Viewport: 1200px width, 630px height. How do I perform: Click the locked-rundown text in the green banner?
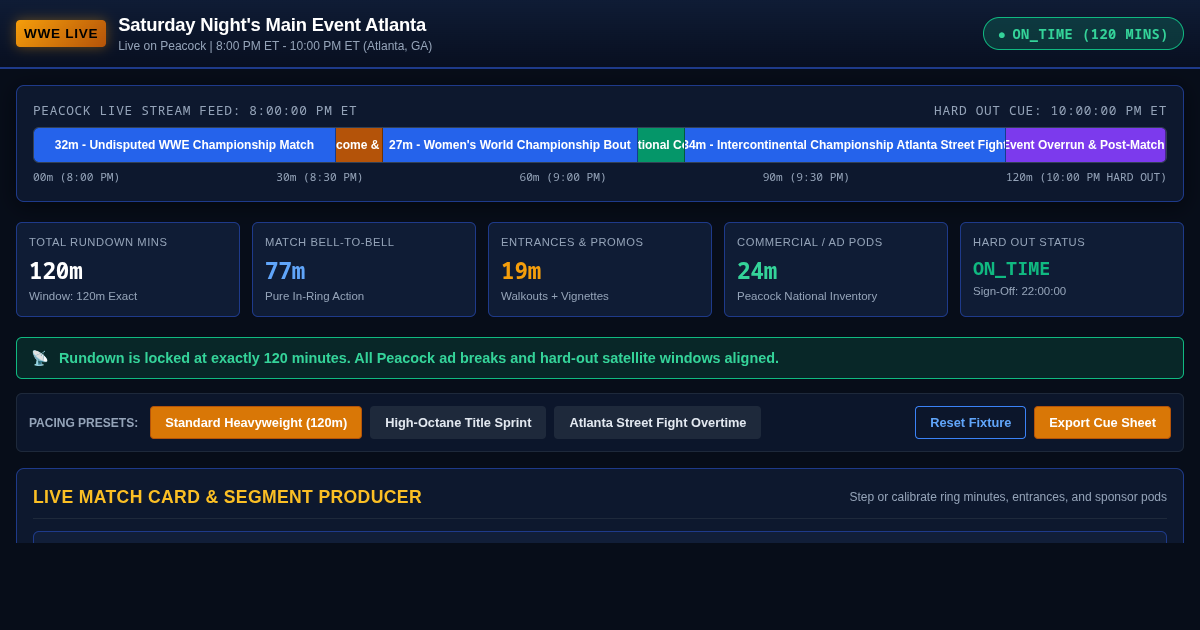419,358
